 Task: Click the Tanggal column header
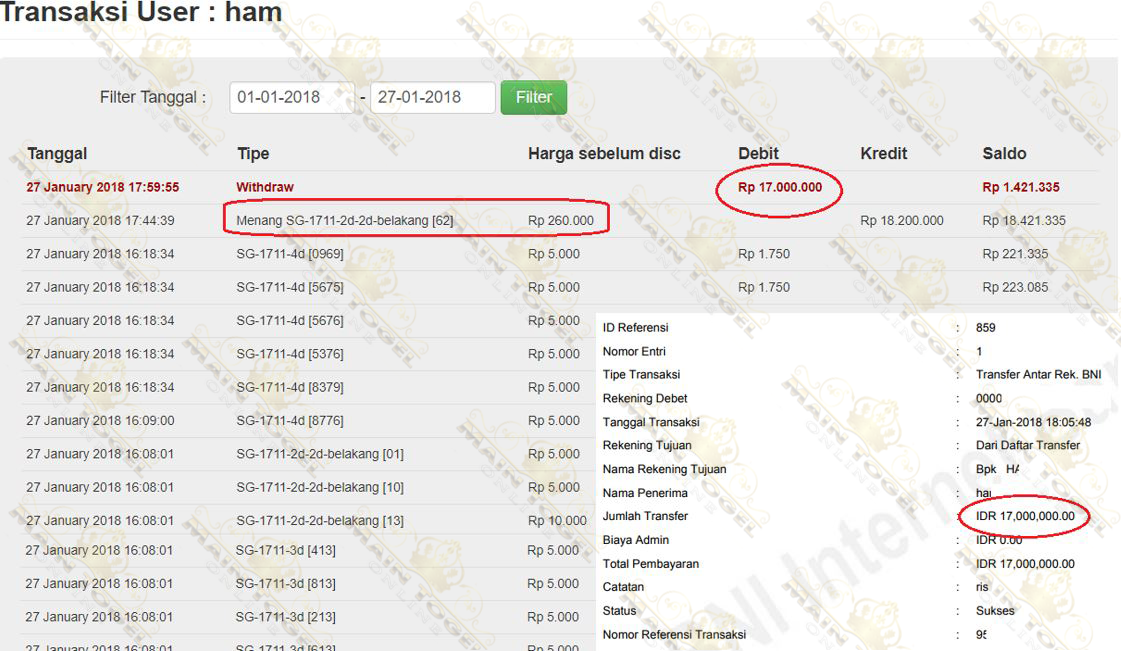point(57,153)
